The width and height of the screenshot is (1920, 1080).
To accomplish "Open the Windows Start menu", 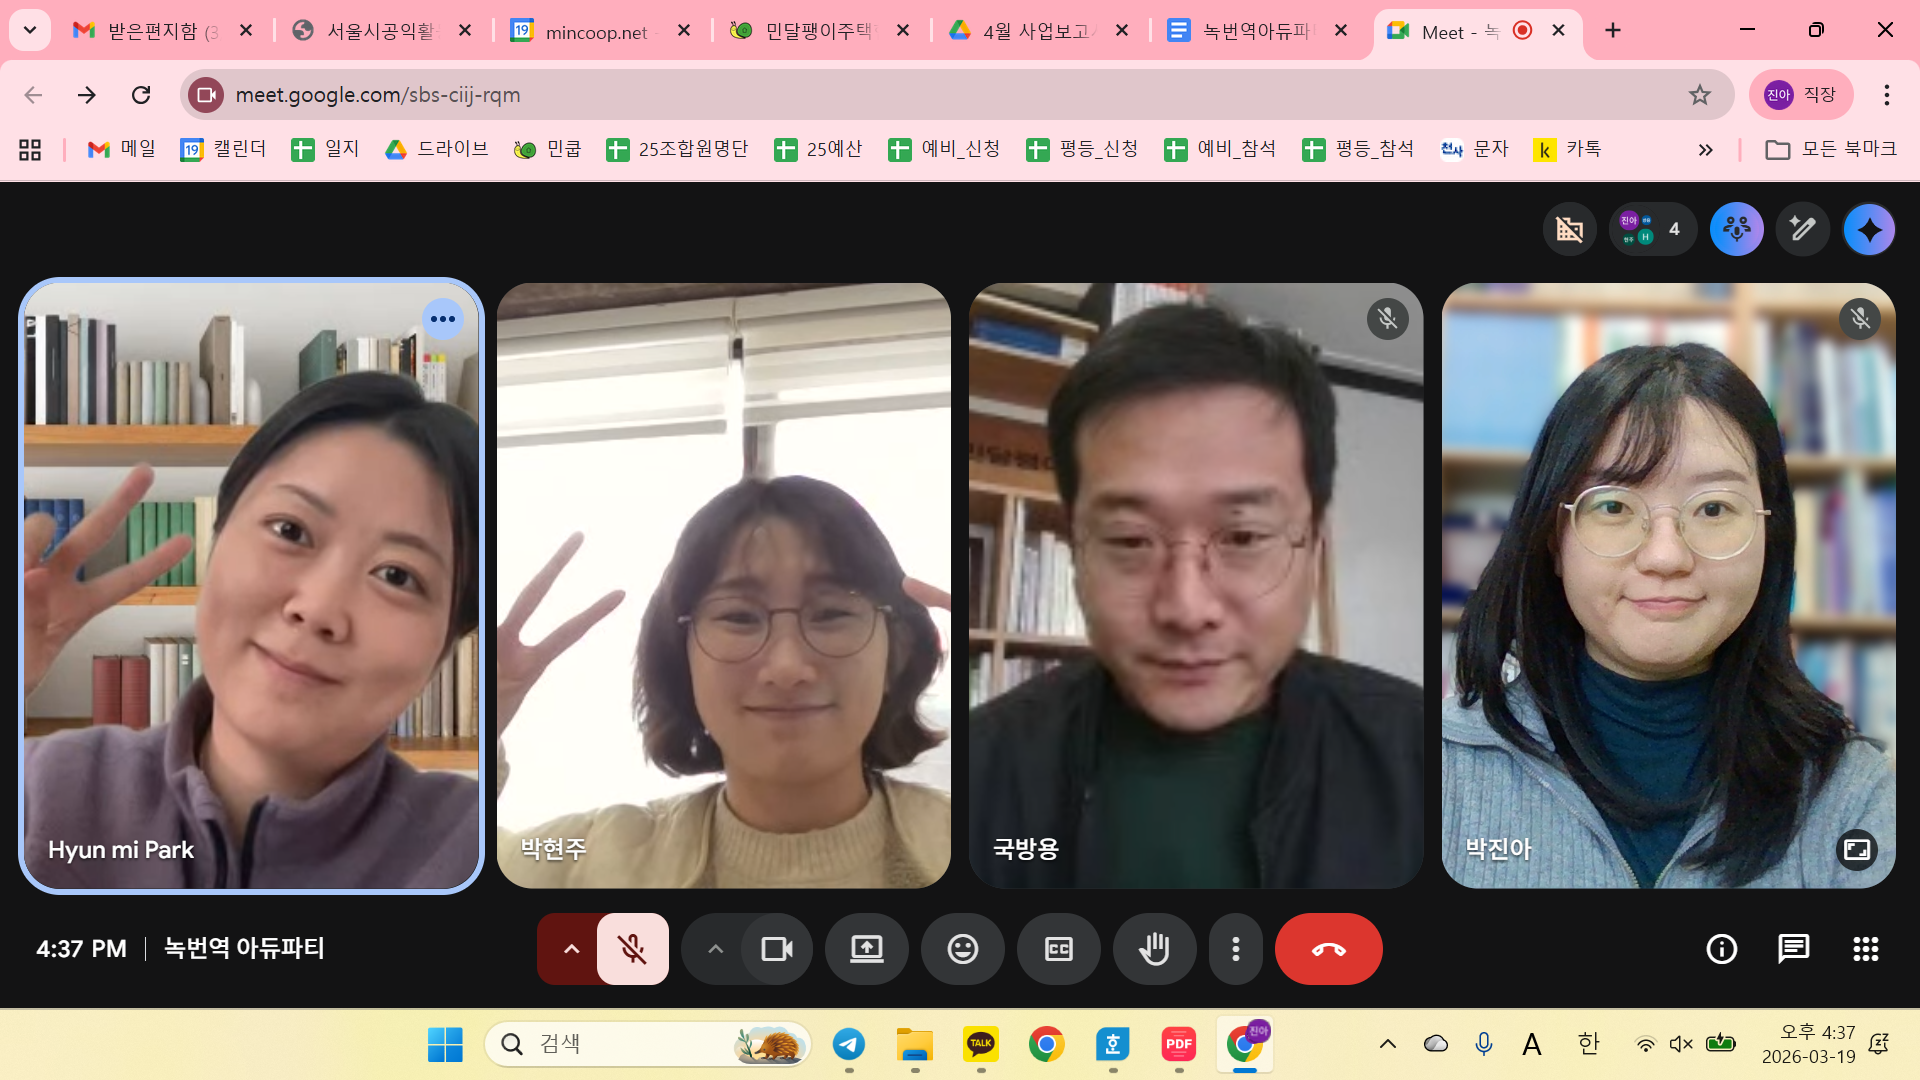I will point(445,1045).
